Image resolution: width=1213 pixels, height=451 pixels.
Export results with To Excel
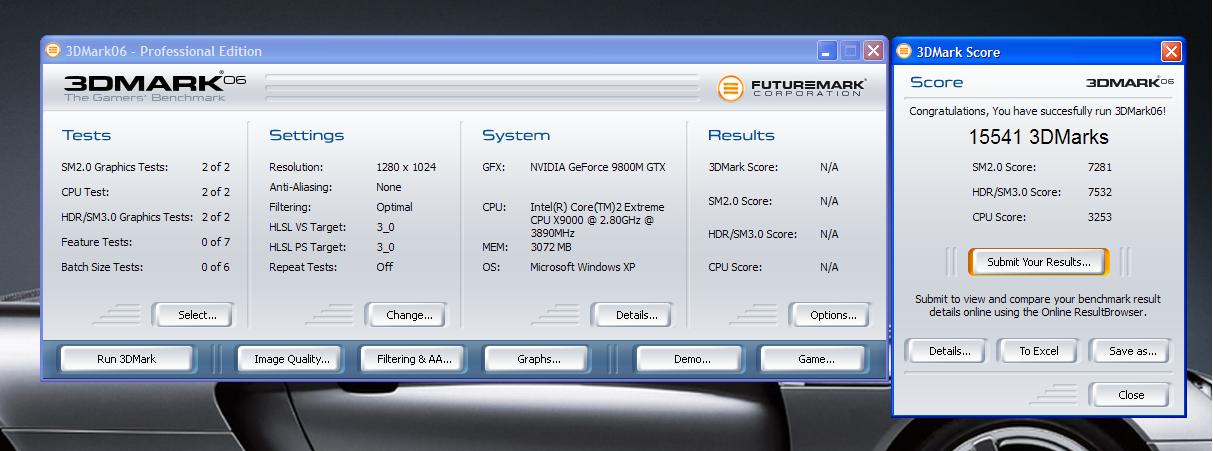click(x=1039, y=351)
